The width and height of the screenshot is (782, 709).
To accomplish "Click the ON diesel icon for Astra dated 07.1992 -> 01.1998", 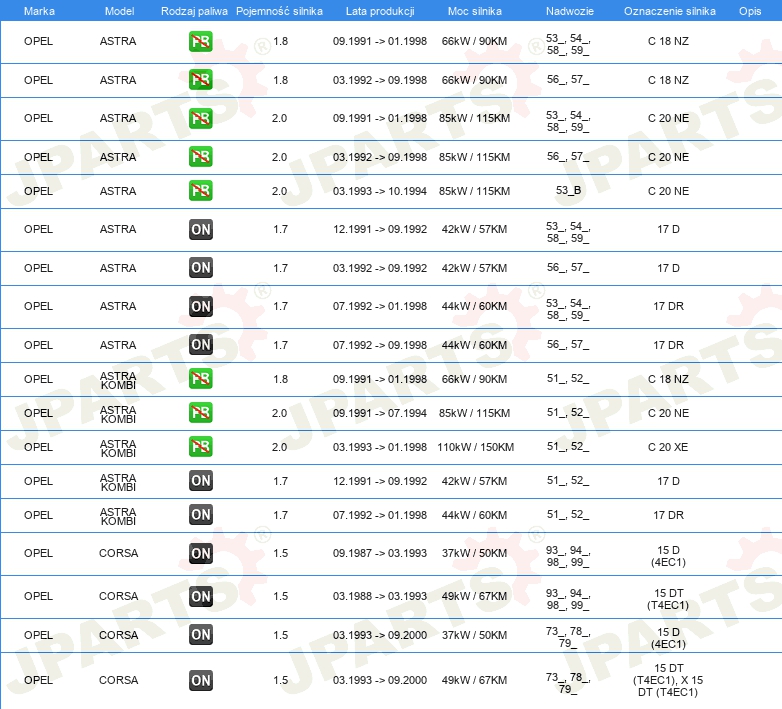I will (x=200, y=306).
